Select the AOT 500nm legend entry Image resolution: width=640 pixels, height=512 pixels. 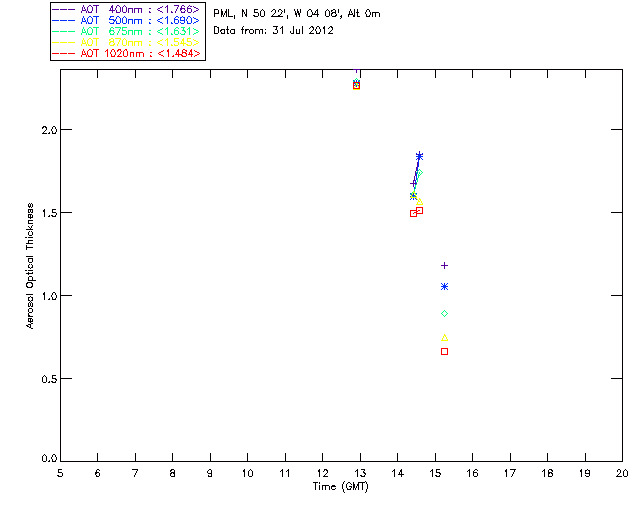tap(126, 20)
